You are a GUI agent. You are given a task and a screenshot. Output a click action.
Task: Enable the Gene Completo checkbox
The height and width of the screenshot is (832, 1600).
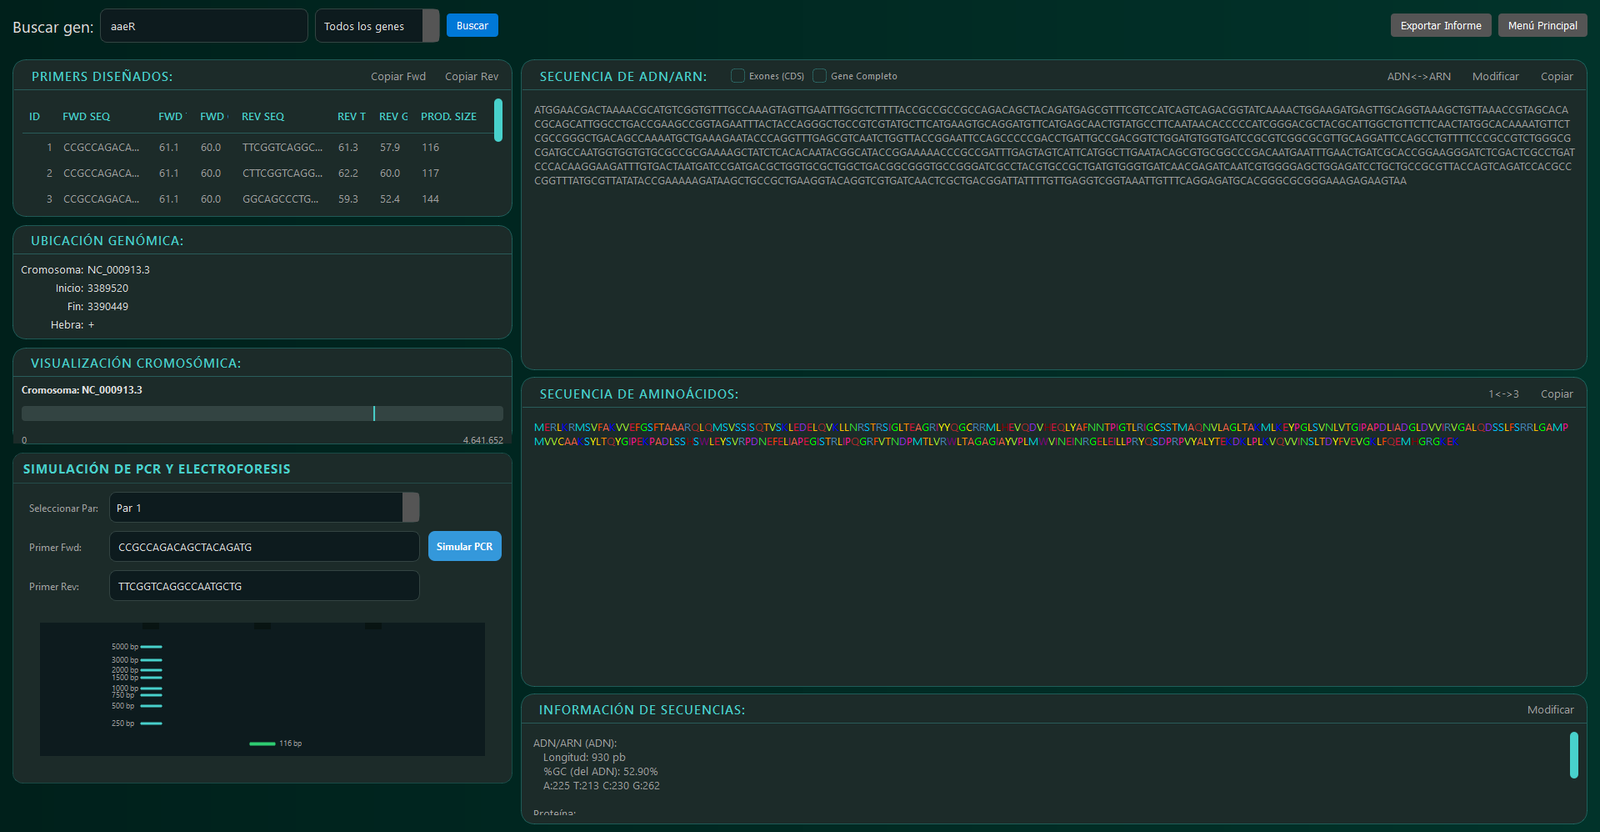tap(820, 76)
